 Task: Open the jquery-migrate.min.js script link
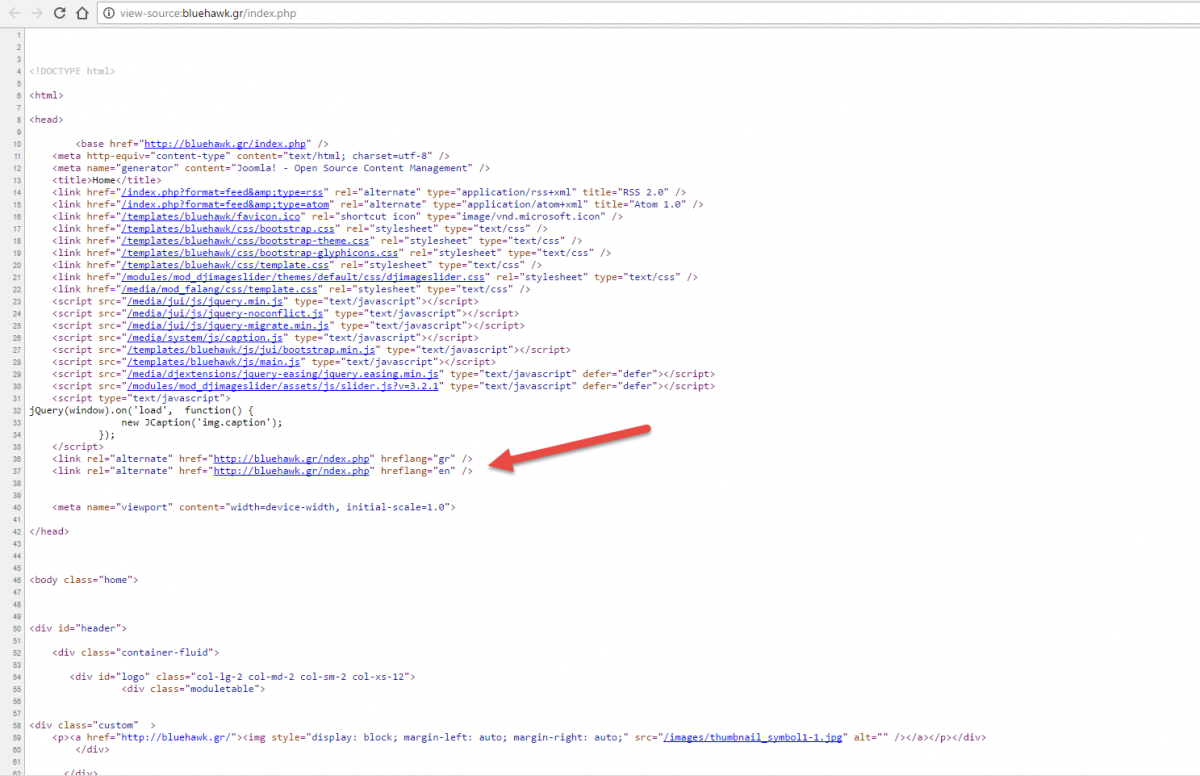coord(229,324)
